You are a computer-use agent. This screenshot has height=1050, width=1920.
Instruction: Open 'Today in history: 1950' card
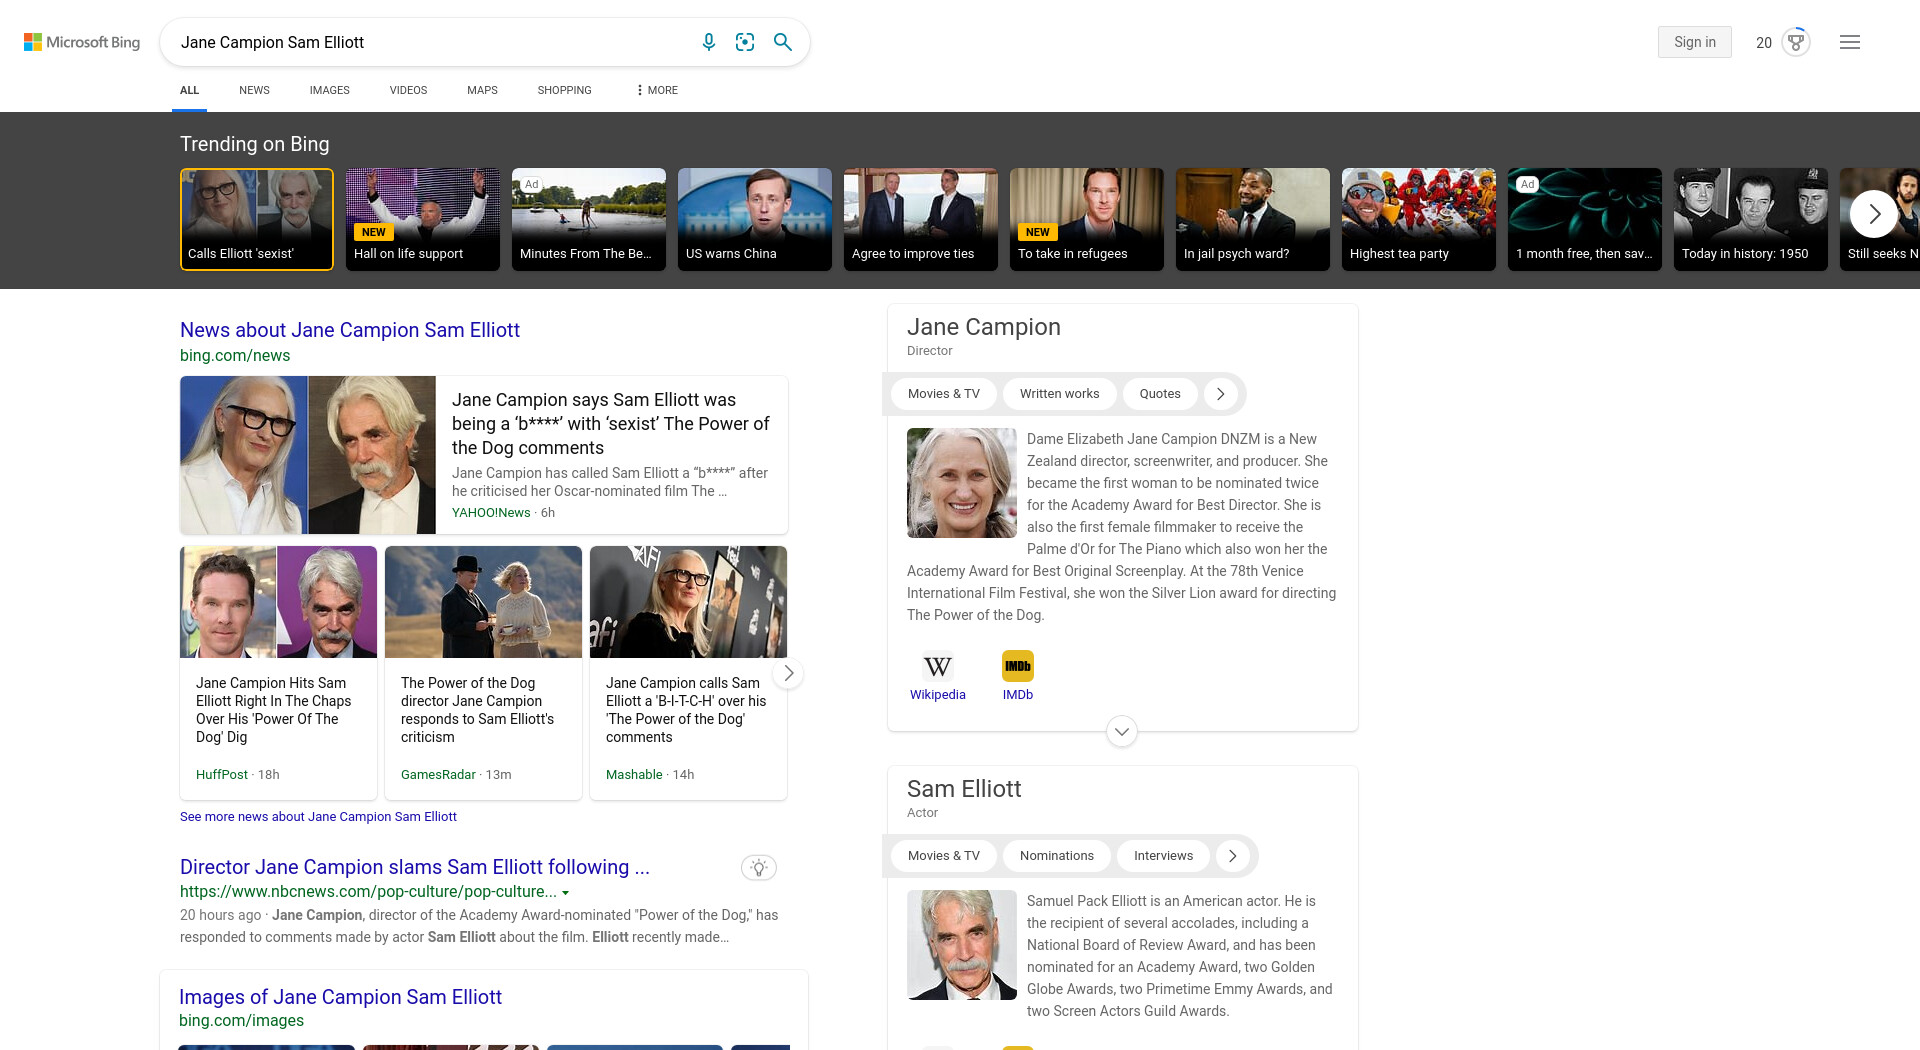pyautogui.click(x=1751, y=219)
